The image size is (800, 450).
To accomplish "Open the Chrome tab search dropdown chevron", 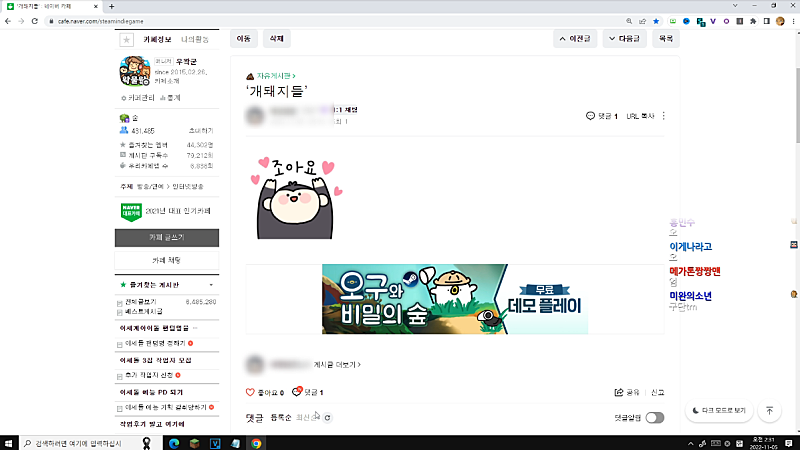I will [x=735, y=6].
